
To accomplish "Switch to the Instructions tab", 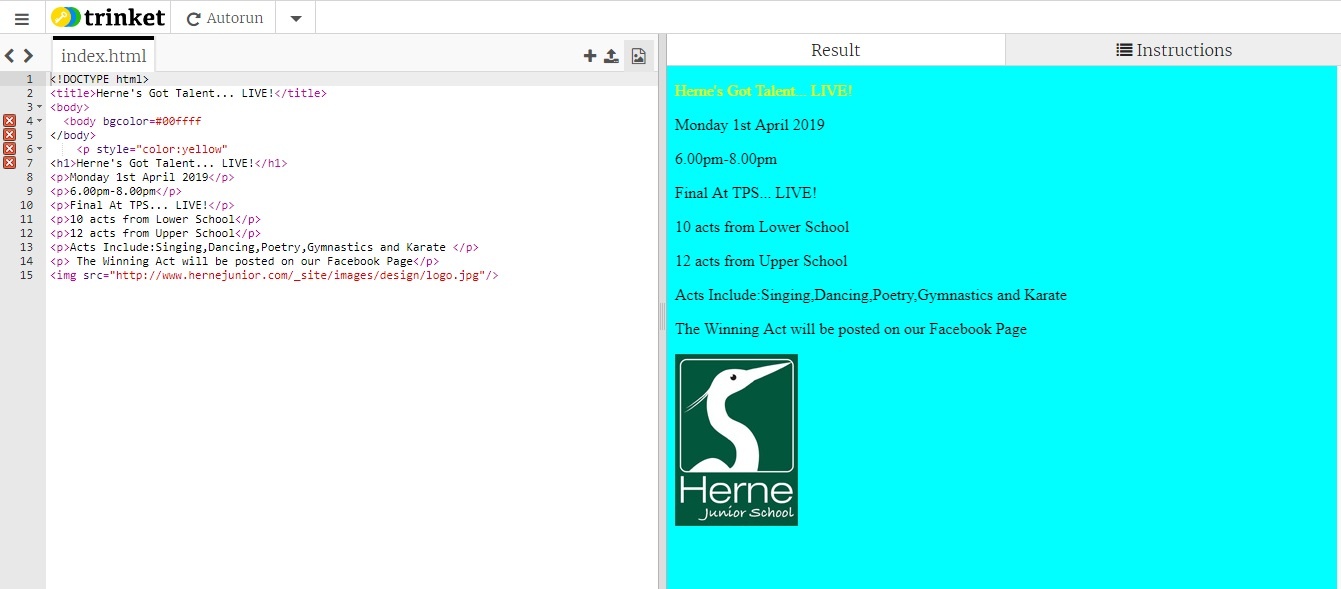I will click(x=1173, y=50).
